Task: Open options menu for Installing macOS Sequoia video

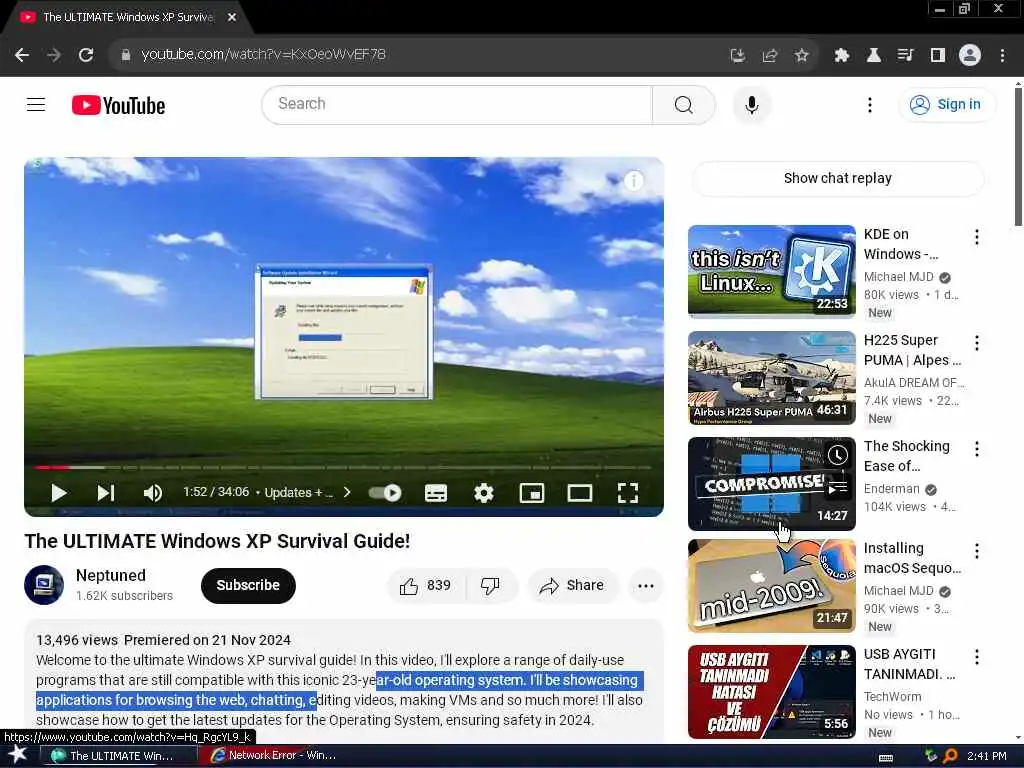Action: (976, 551)
